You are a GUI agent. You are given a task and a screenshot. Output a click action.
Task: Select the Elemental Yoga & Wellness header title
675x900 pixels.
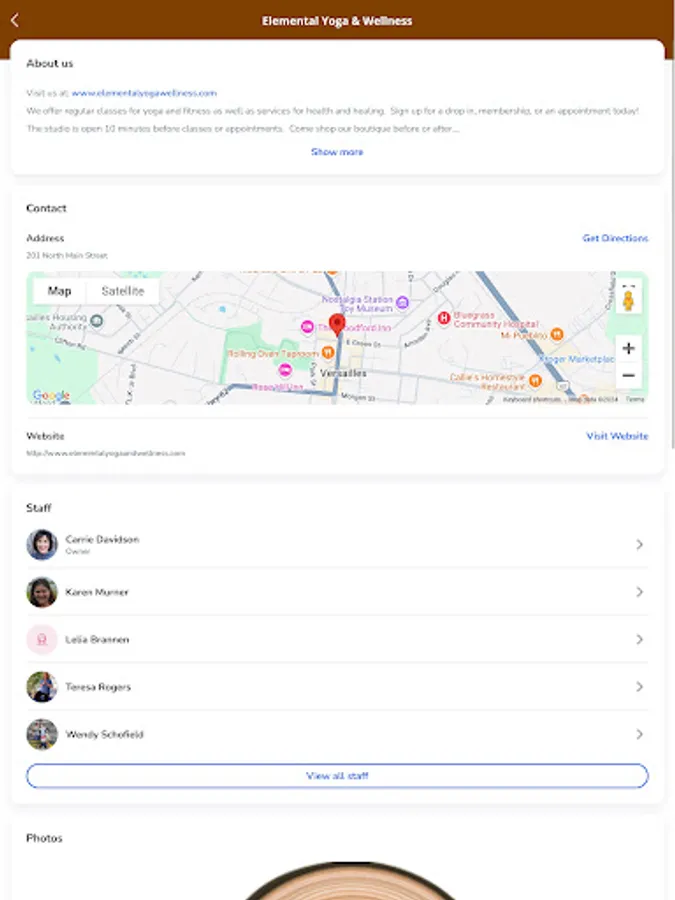pyautogui.click(x=337, y=21)
